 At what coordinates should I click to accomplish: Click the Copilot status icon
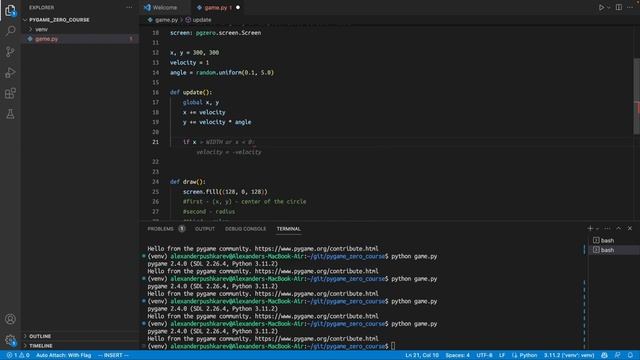[x=604, y=355]
